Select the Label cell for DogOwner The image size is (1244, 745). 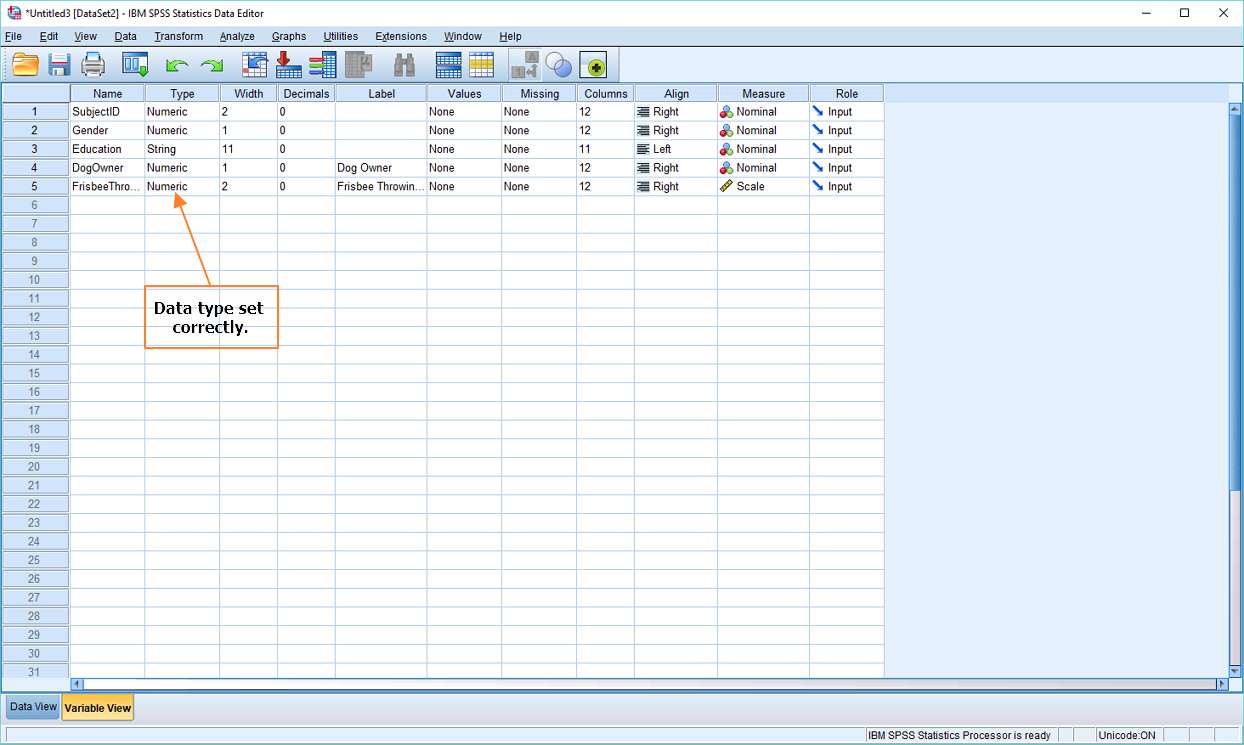[x=381, y=167]
